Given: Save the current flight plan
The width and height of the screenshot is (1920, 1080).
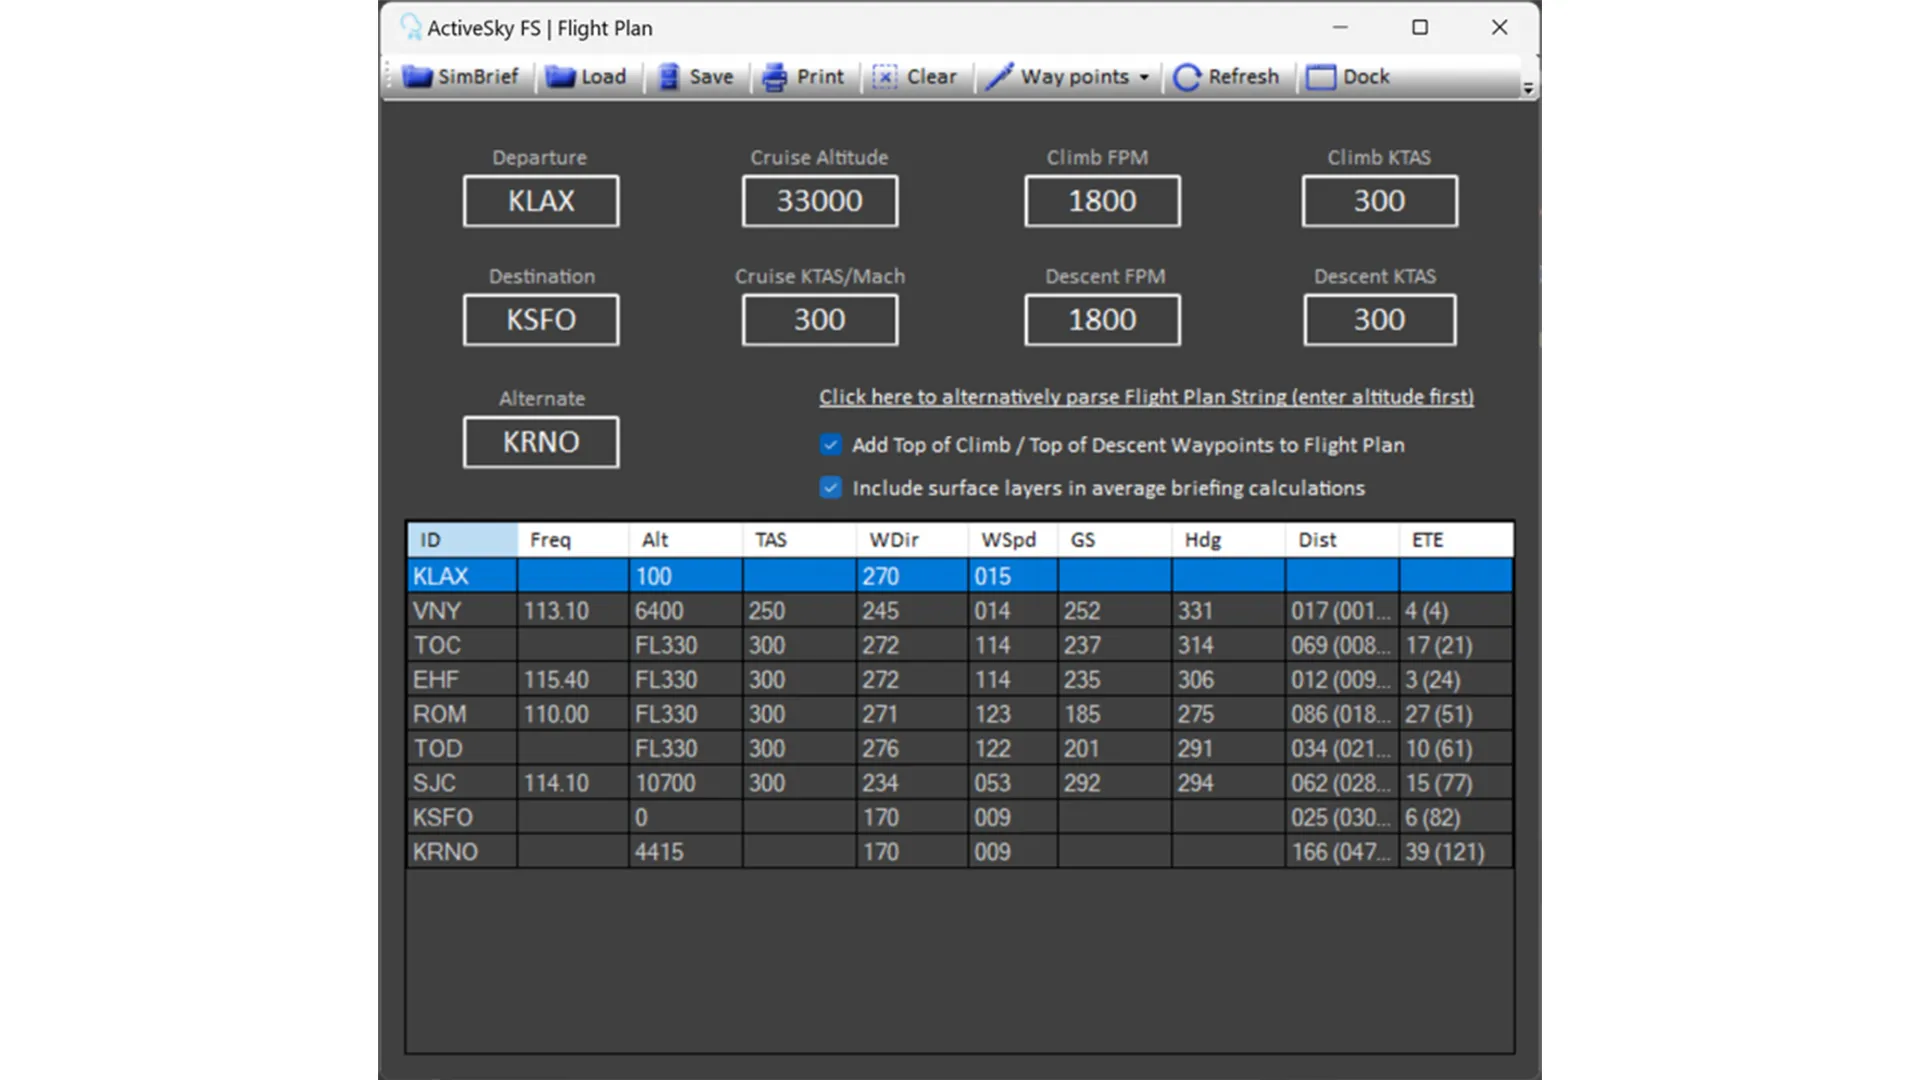Looking at the screenshot, I should pyautogui.click(x=696, y=77).
